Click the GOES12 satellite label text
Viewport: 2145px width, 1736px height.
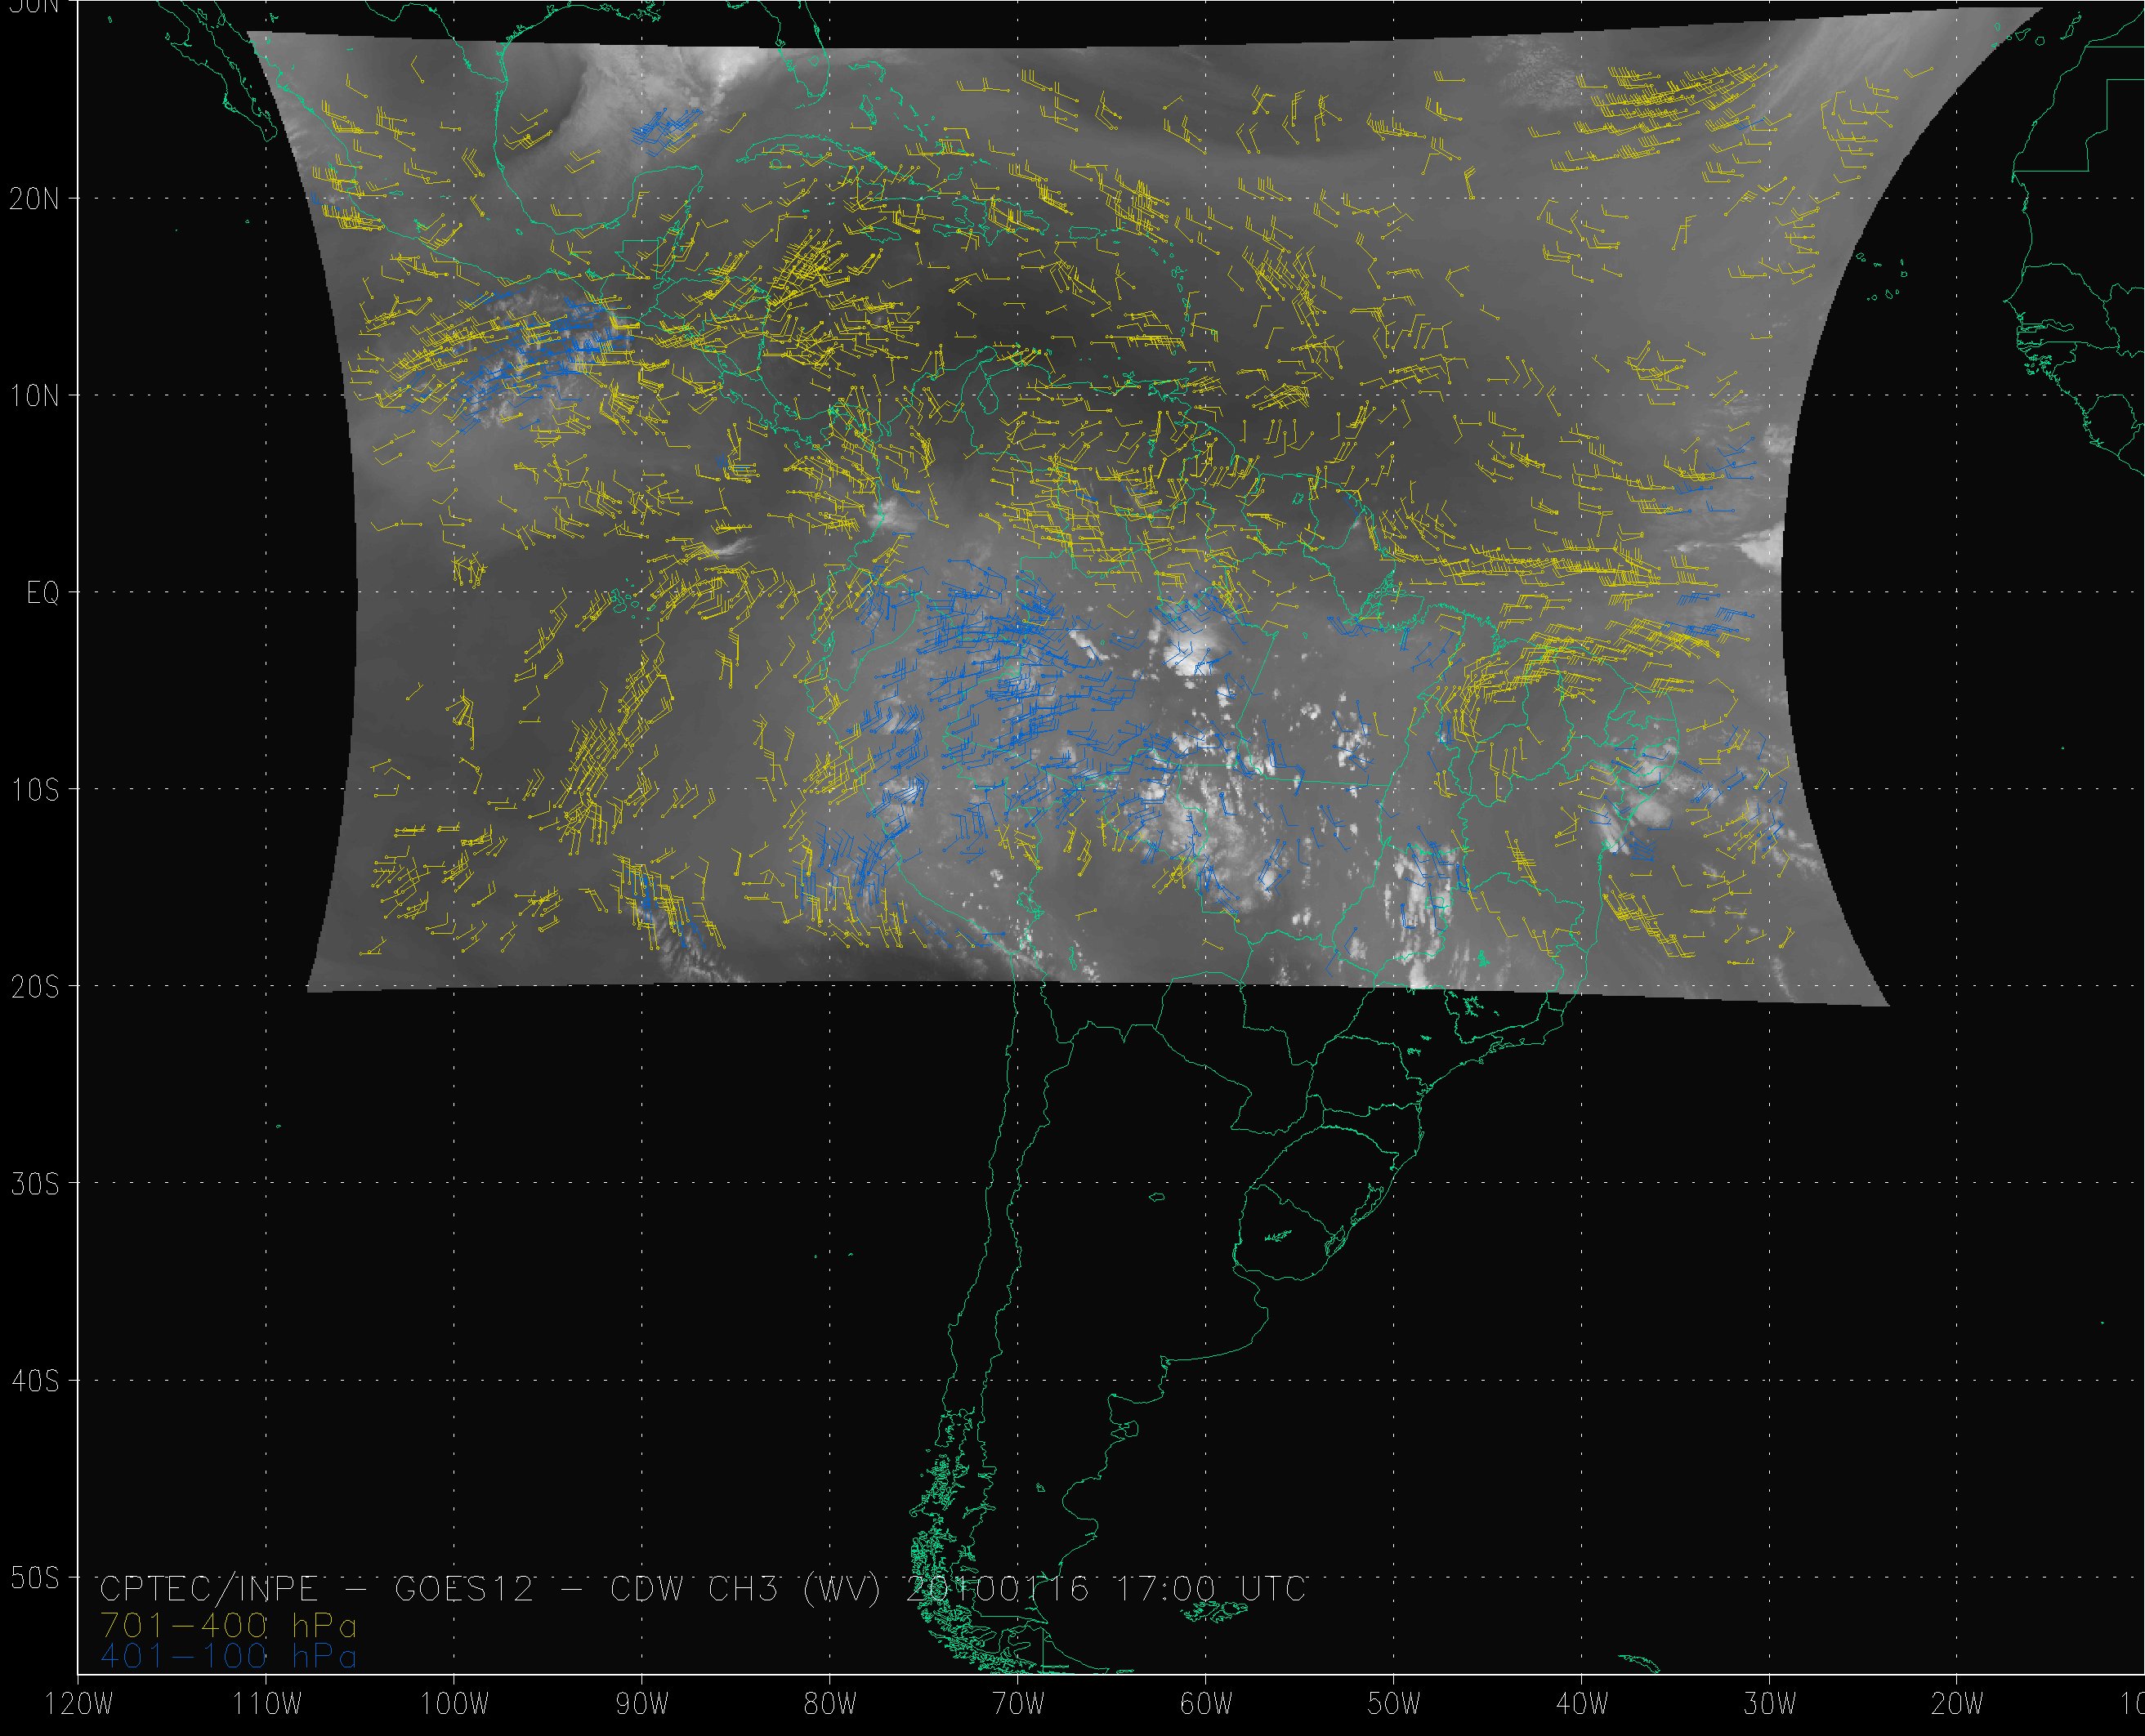click(465, 1589)
